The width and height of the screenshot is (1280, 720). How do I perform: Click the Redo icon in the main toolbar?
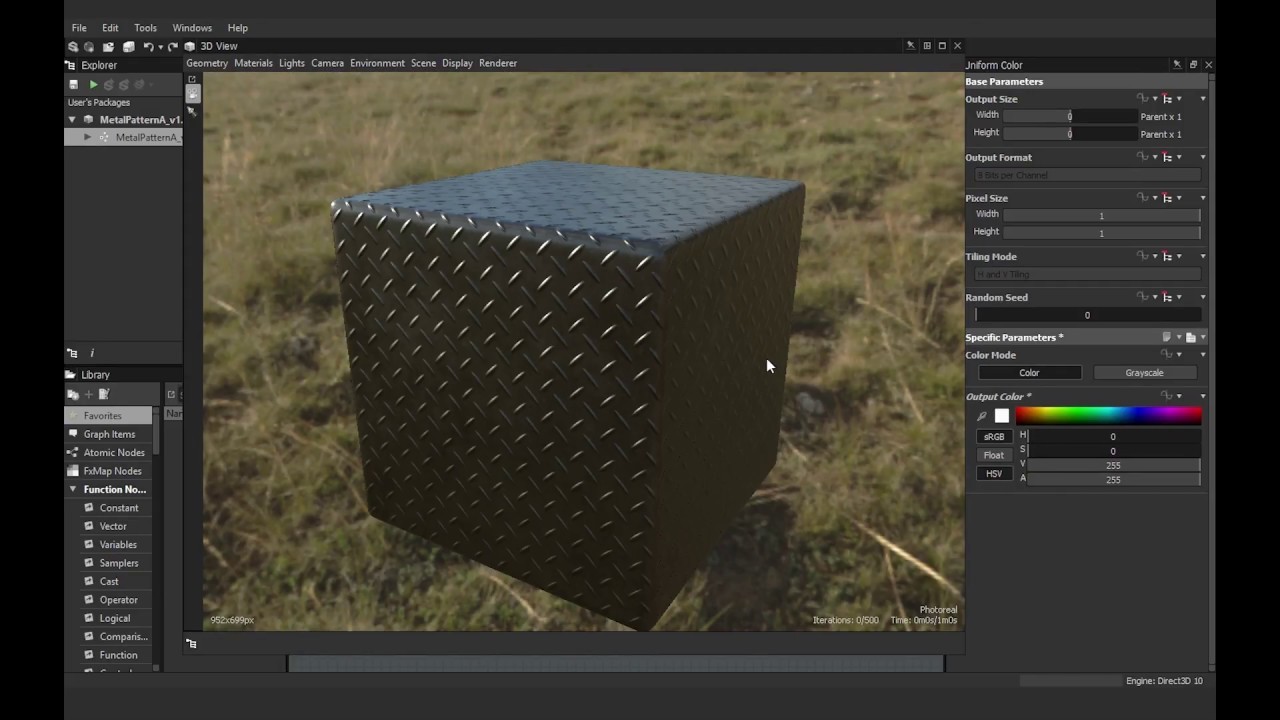[x=171, y=46]
